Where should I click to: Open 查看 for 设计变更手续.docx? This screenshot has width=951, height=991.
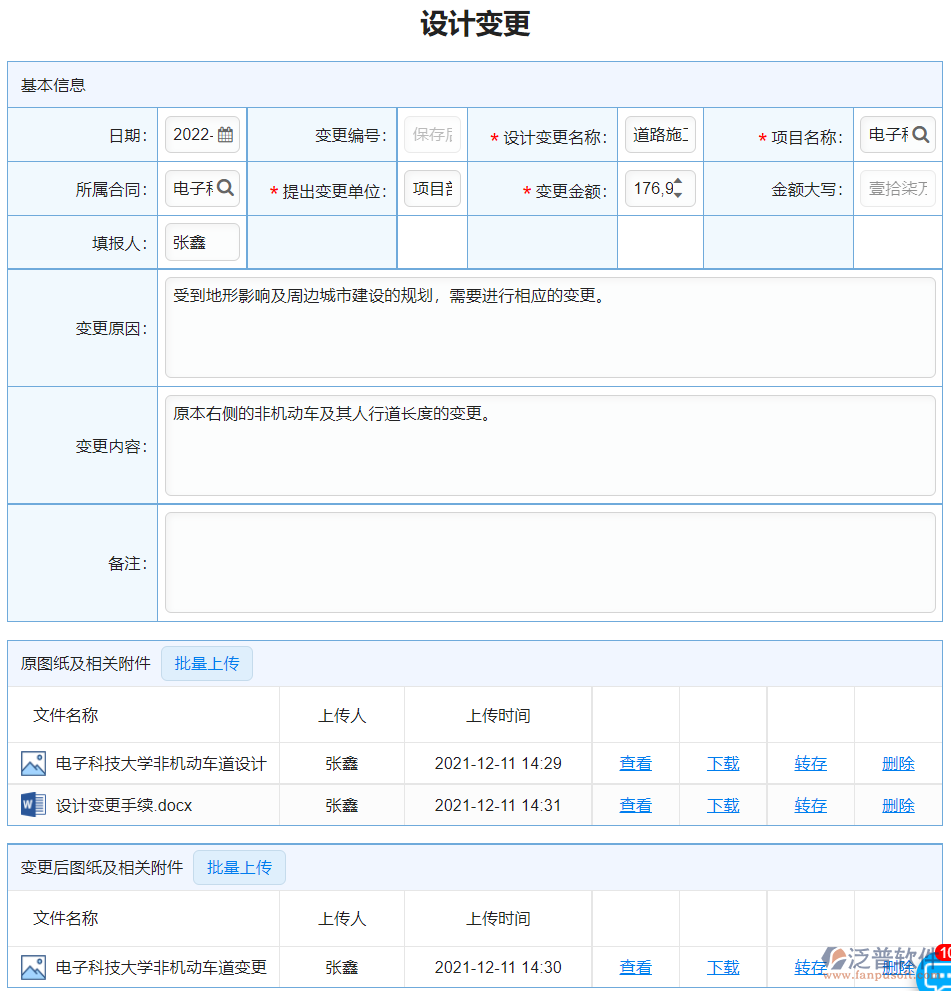click(x=636, y=805)
